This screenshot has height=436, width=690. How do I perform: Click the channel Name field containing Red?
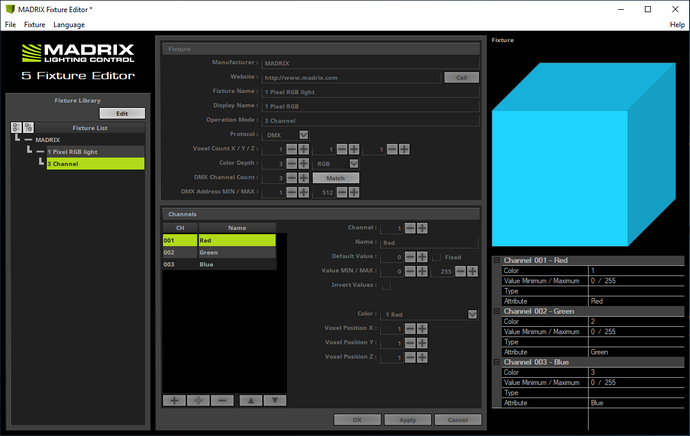coord(429,242)
